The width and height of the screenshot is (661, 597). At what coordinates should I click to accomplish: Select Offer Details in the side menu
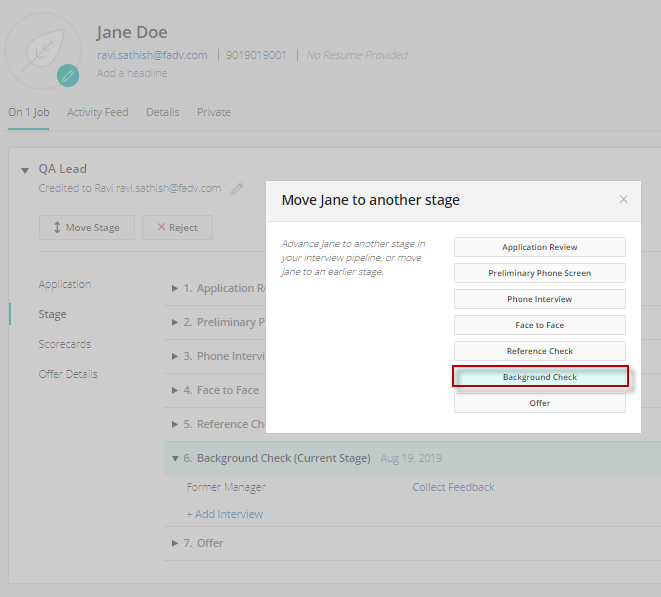click(x=68, y=374)
